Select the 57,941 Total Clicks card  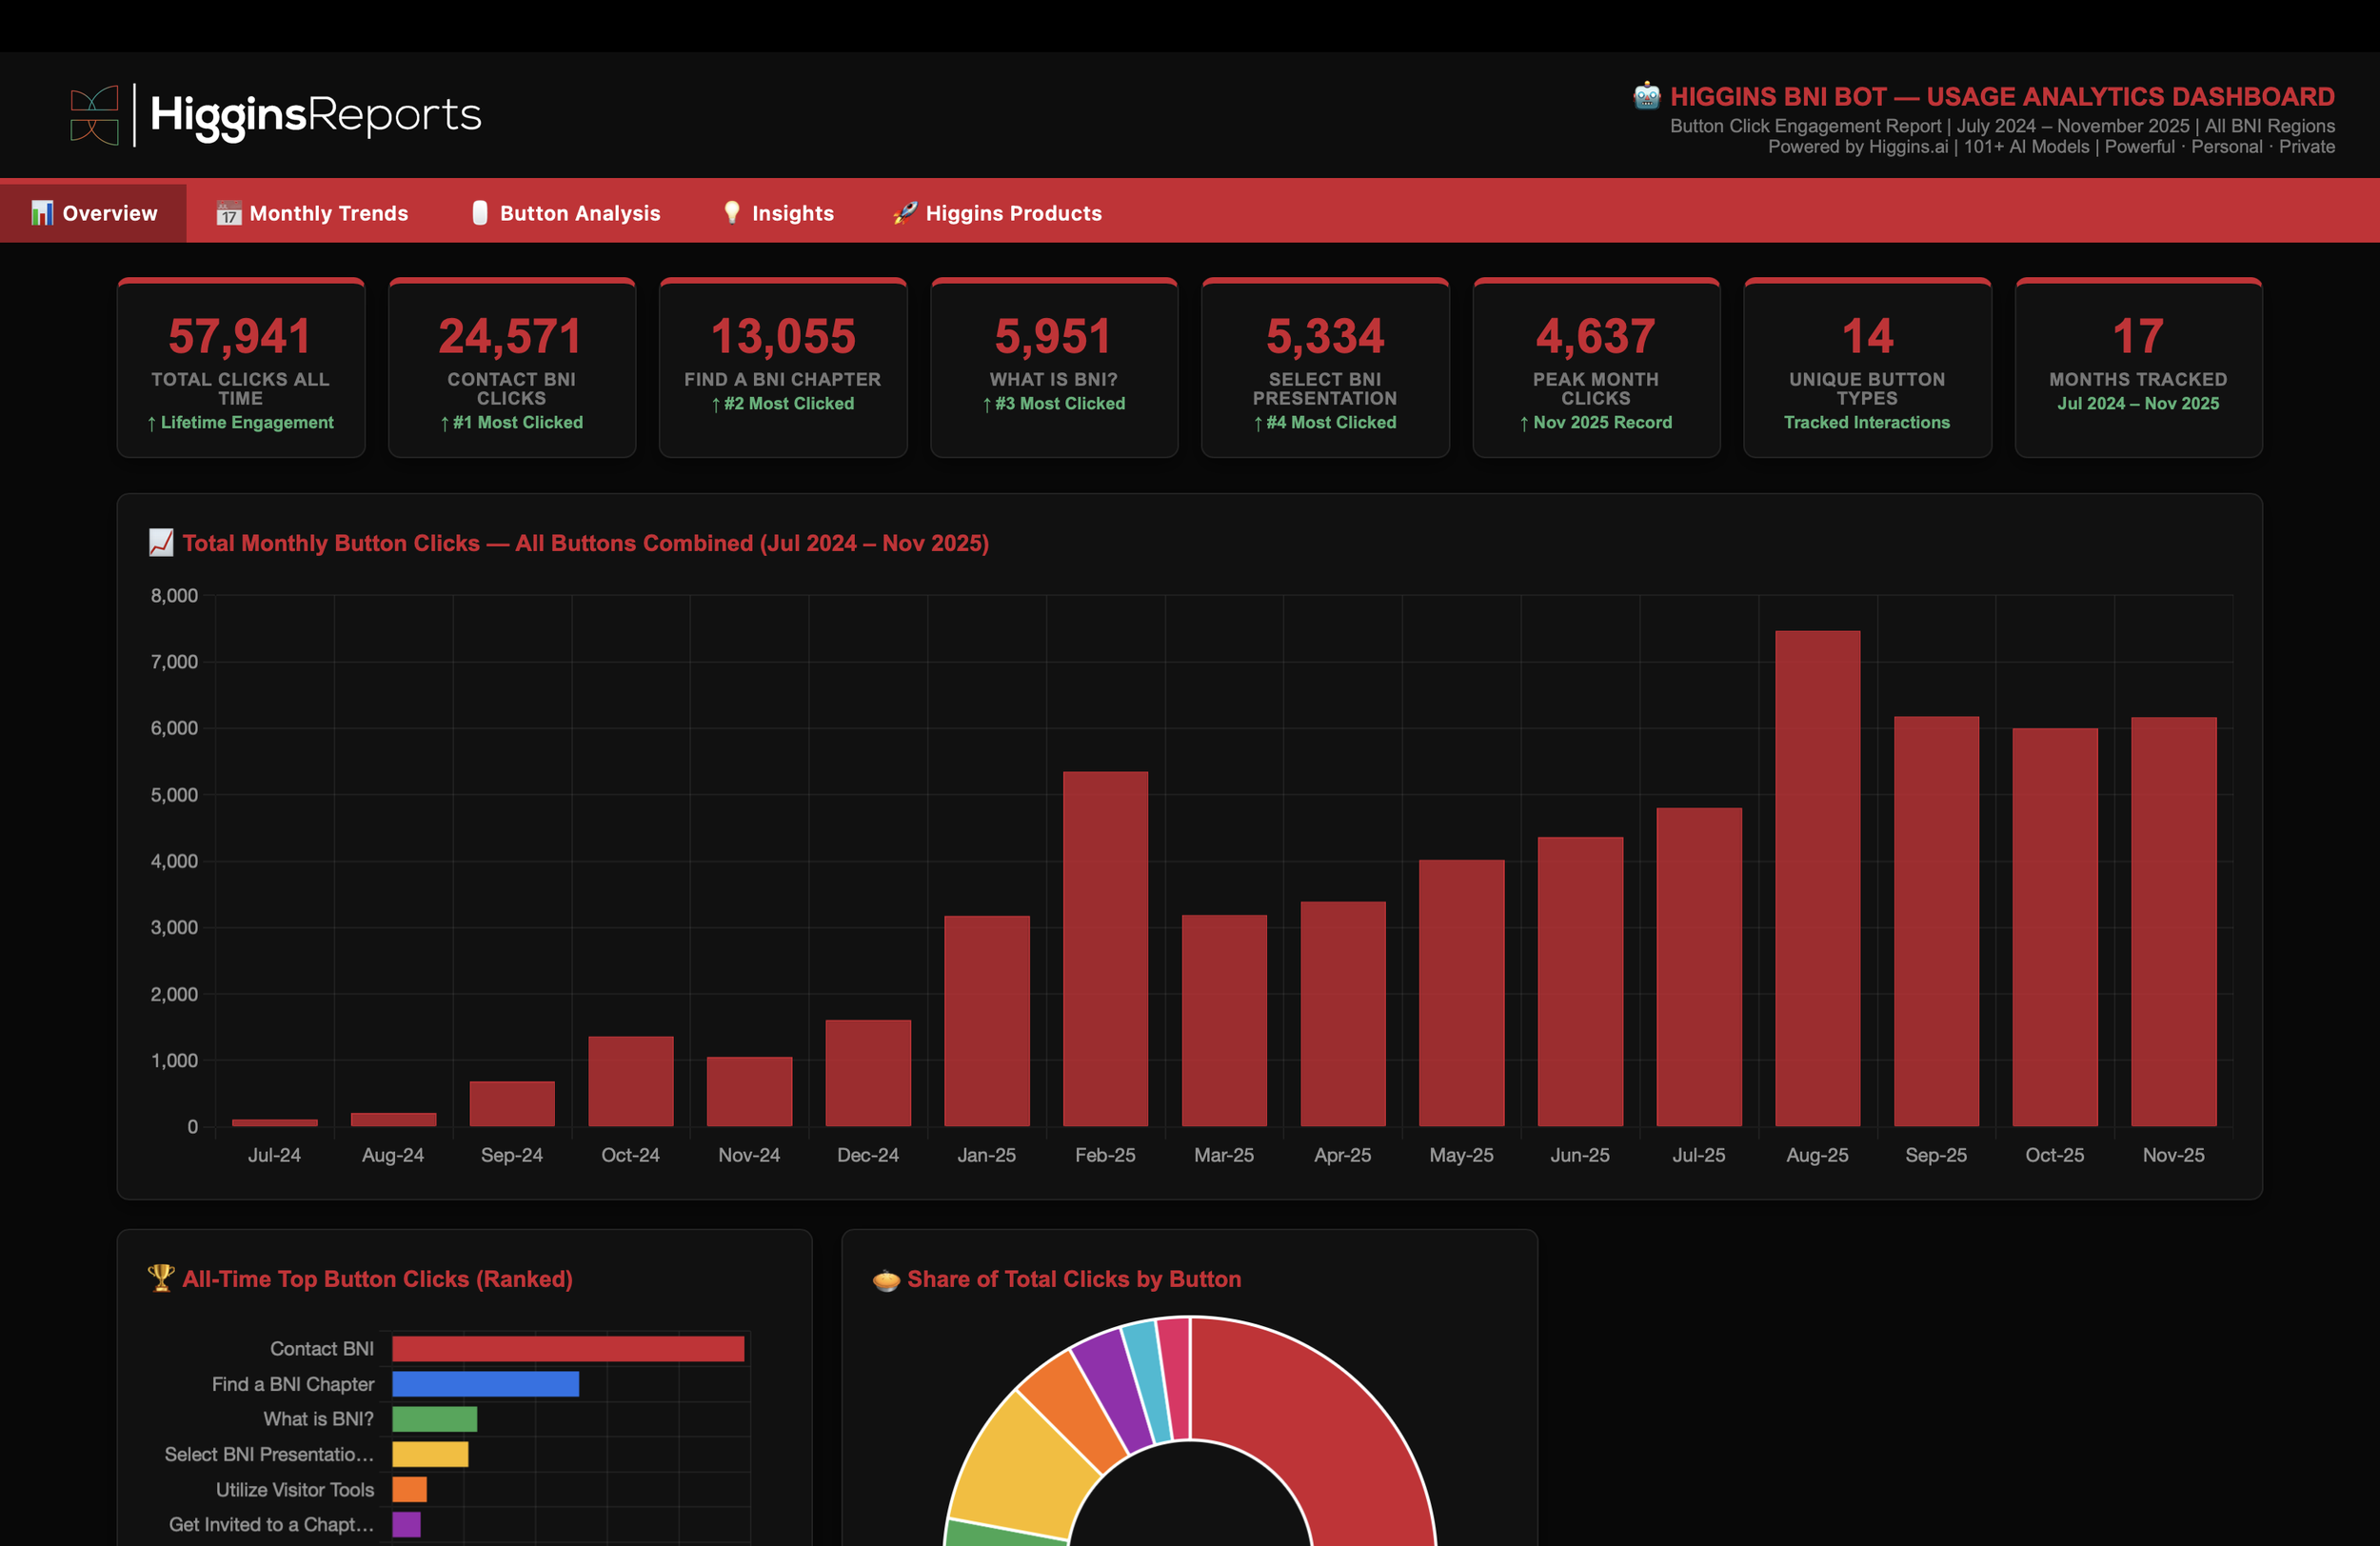click(x=241, y=368)
